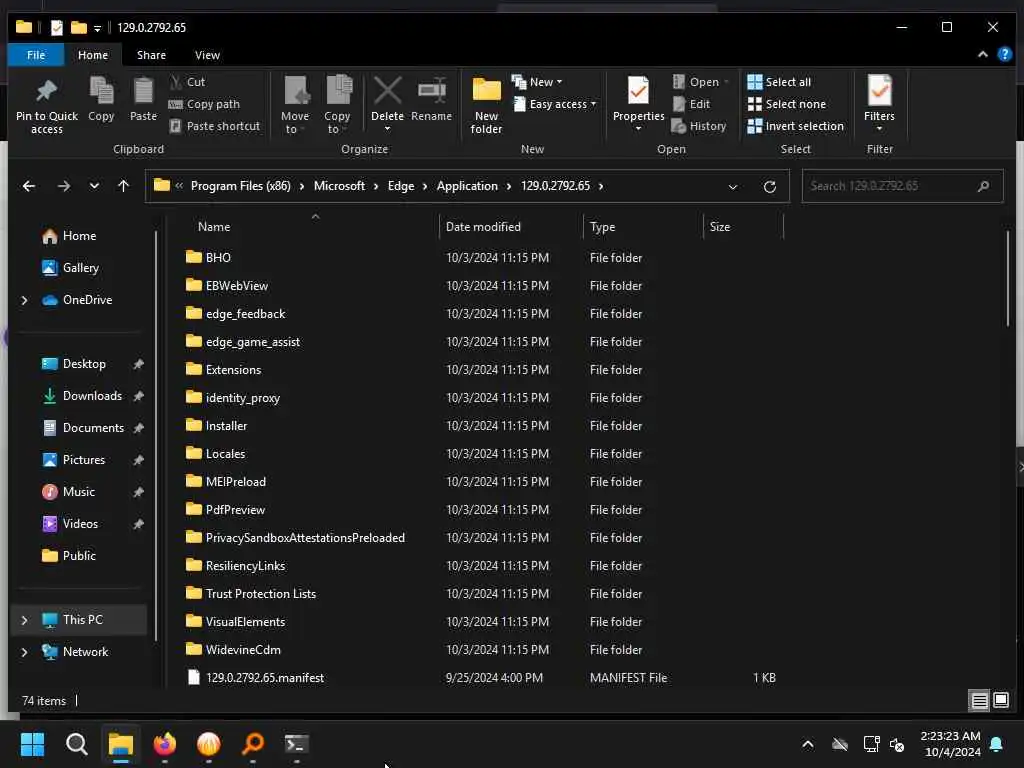Create a New folder from the ribbon
The image size is (1024, 768).
tap(486, 105)
